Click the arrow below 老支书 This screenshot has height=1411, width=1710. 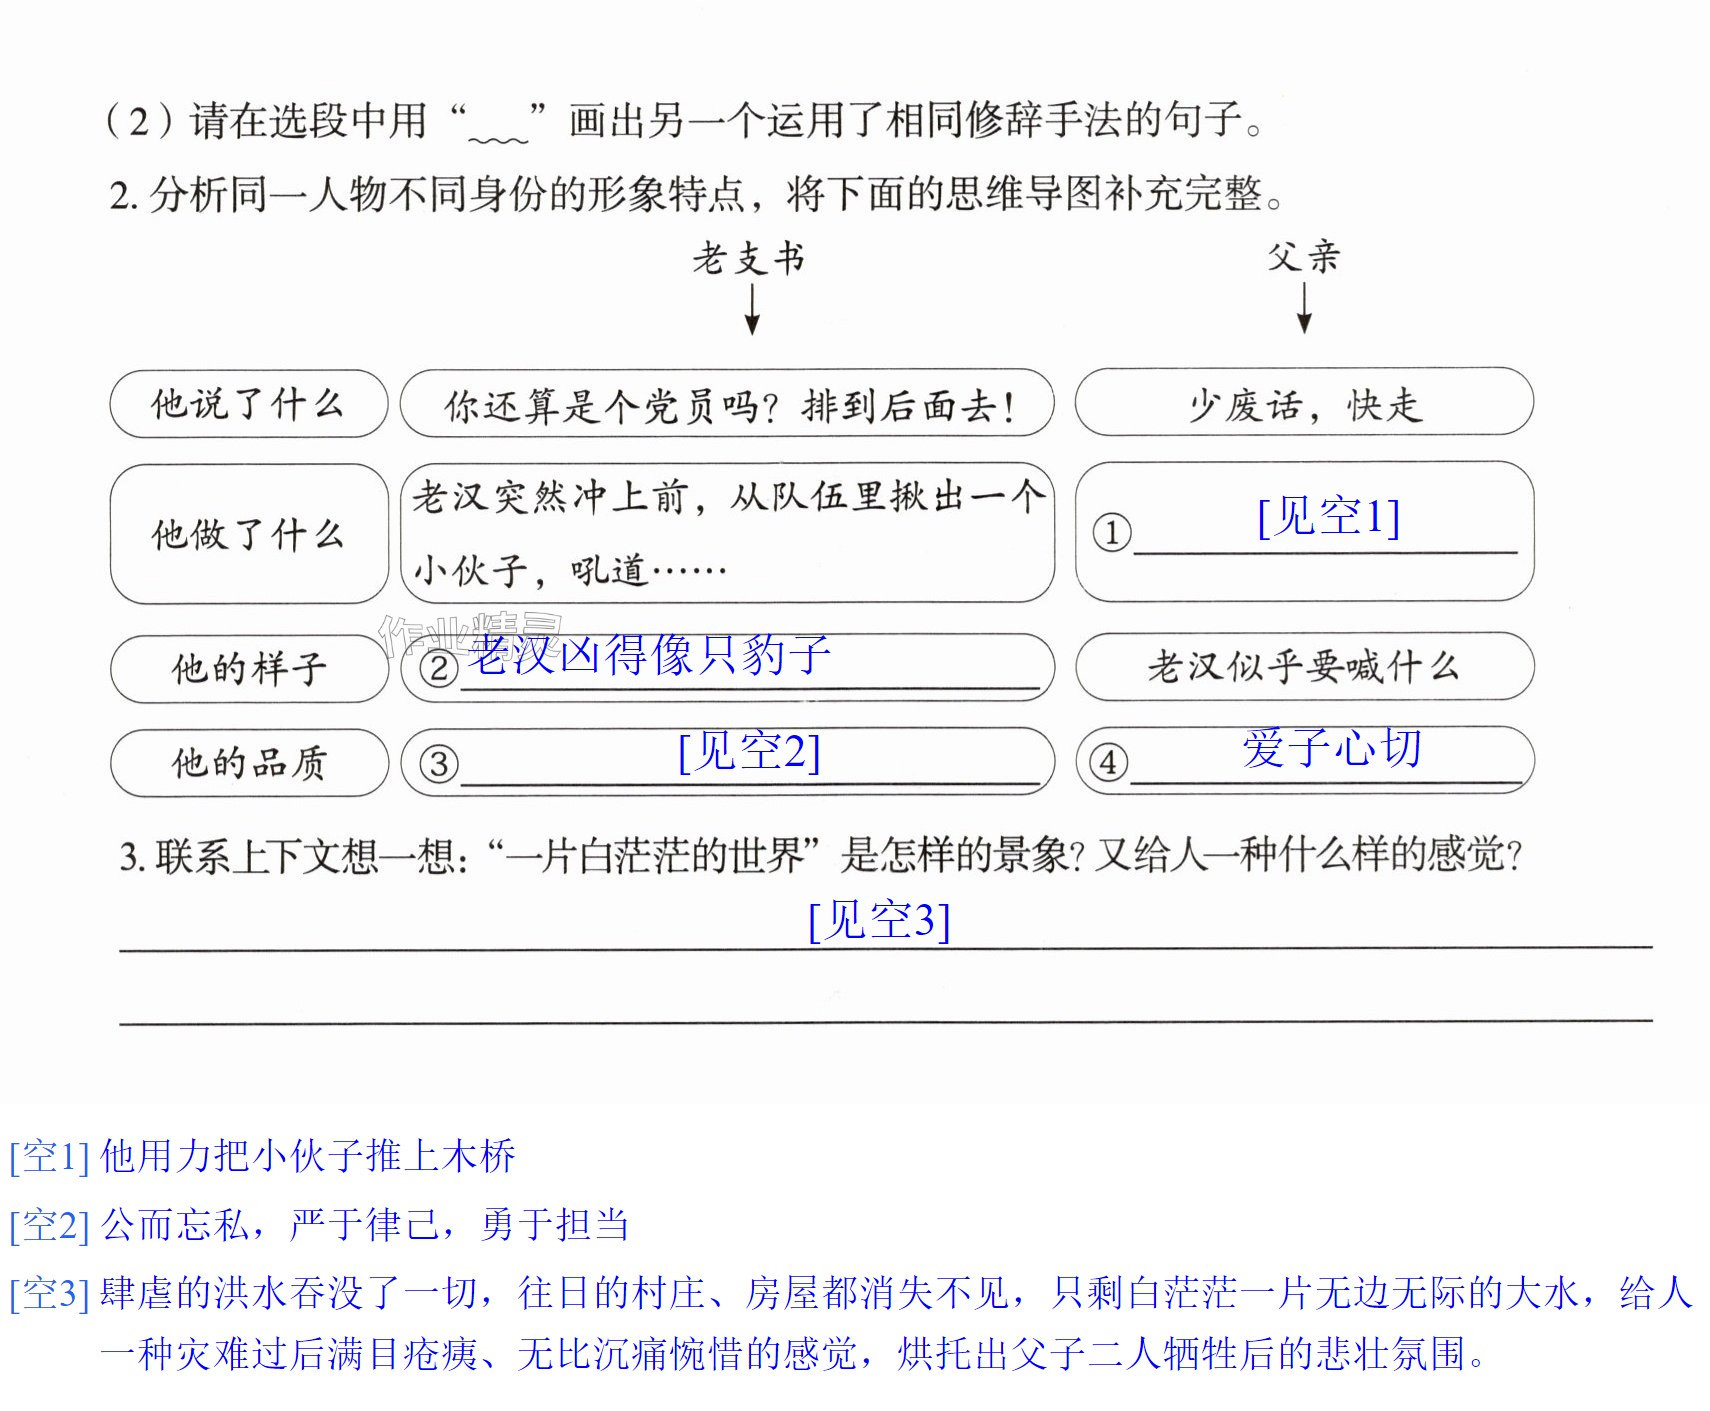(752, 309)
